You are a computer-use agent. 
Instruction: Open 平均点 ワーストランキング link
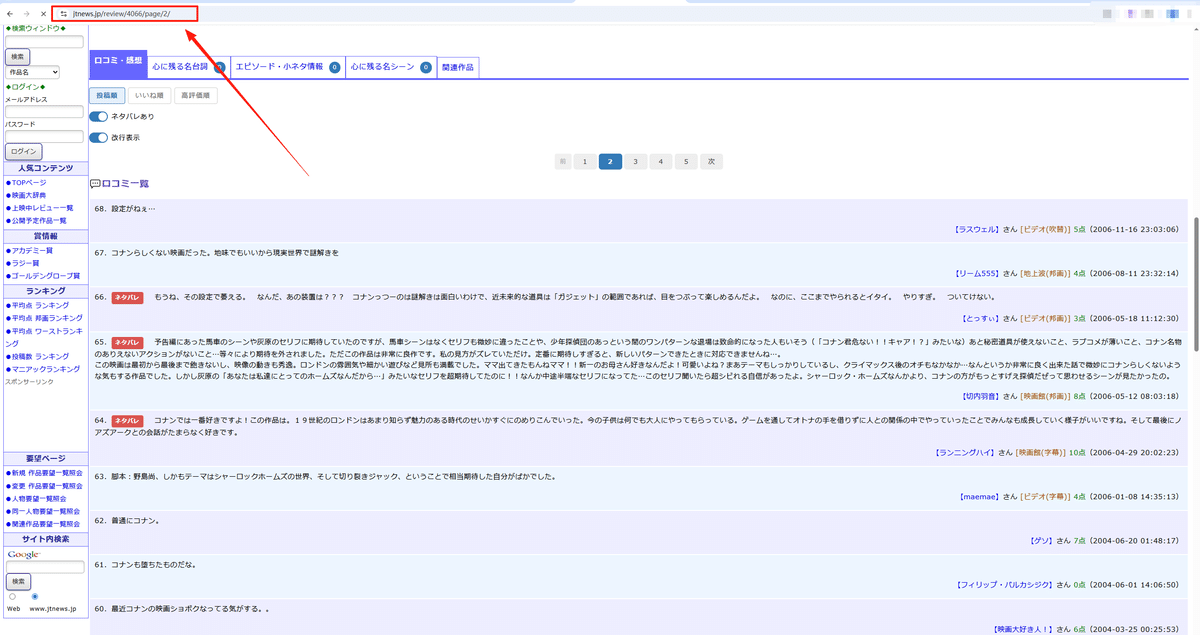pyautogui.click(x=44, y=336)
